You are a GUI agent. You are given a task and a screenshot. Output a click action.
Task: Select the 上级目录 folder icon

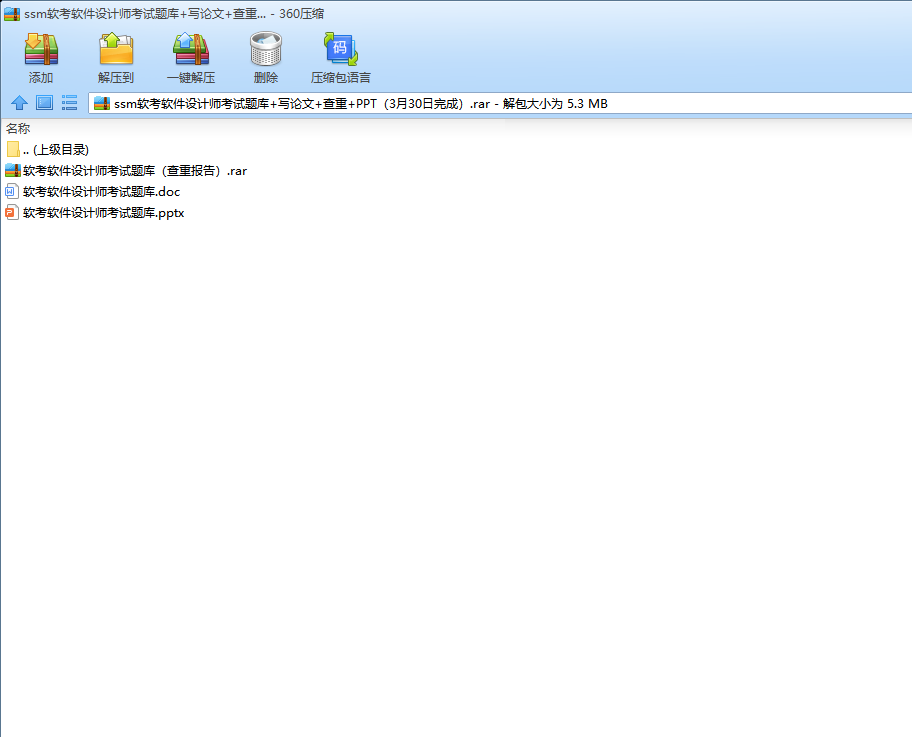coord(13,149)
